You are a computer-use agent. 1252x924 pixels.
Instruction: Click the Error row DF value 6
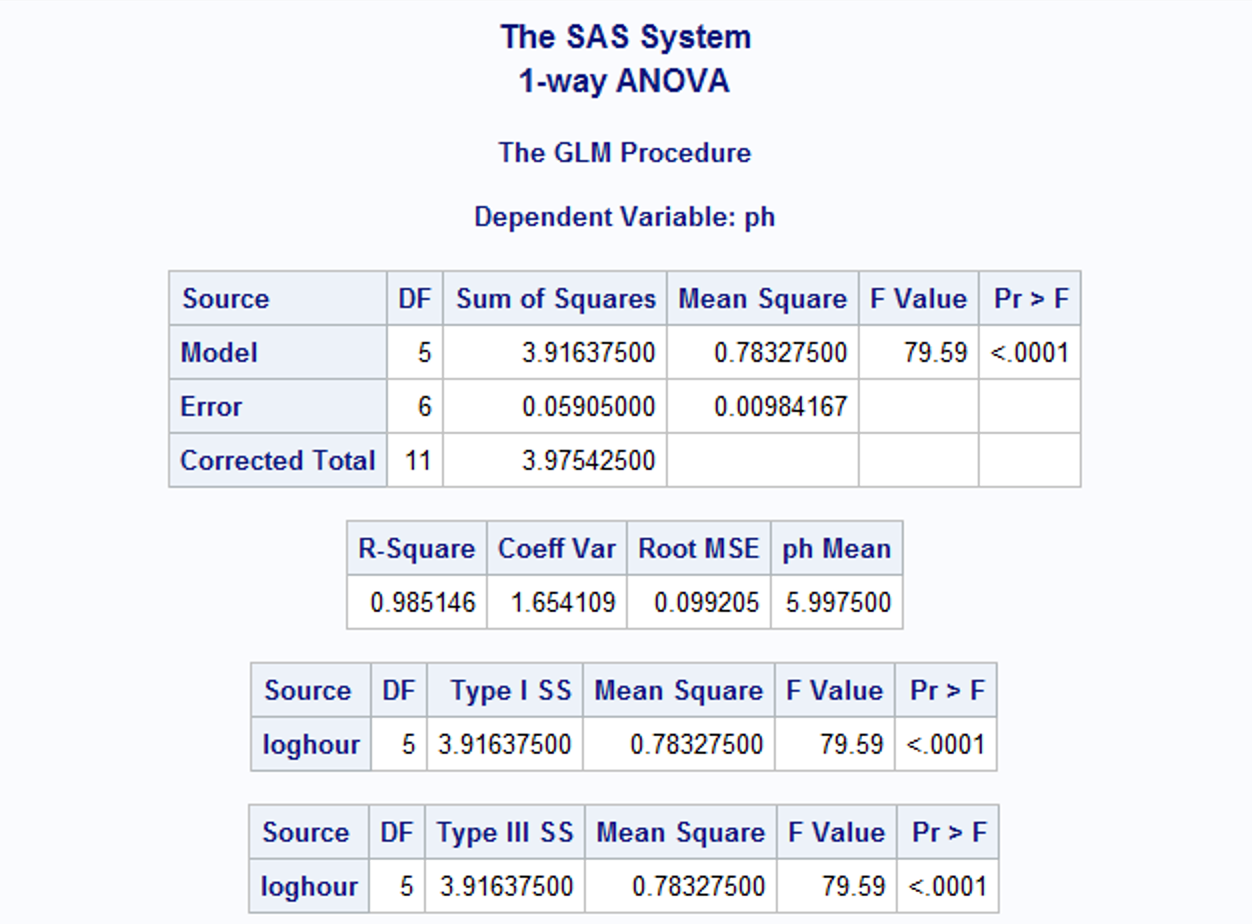(425, 407)
